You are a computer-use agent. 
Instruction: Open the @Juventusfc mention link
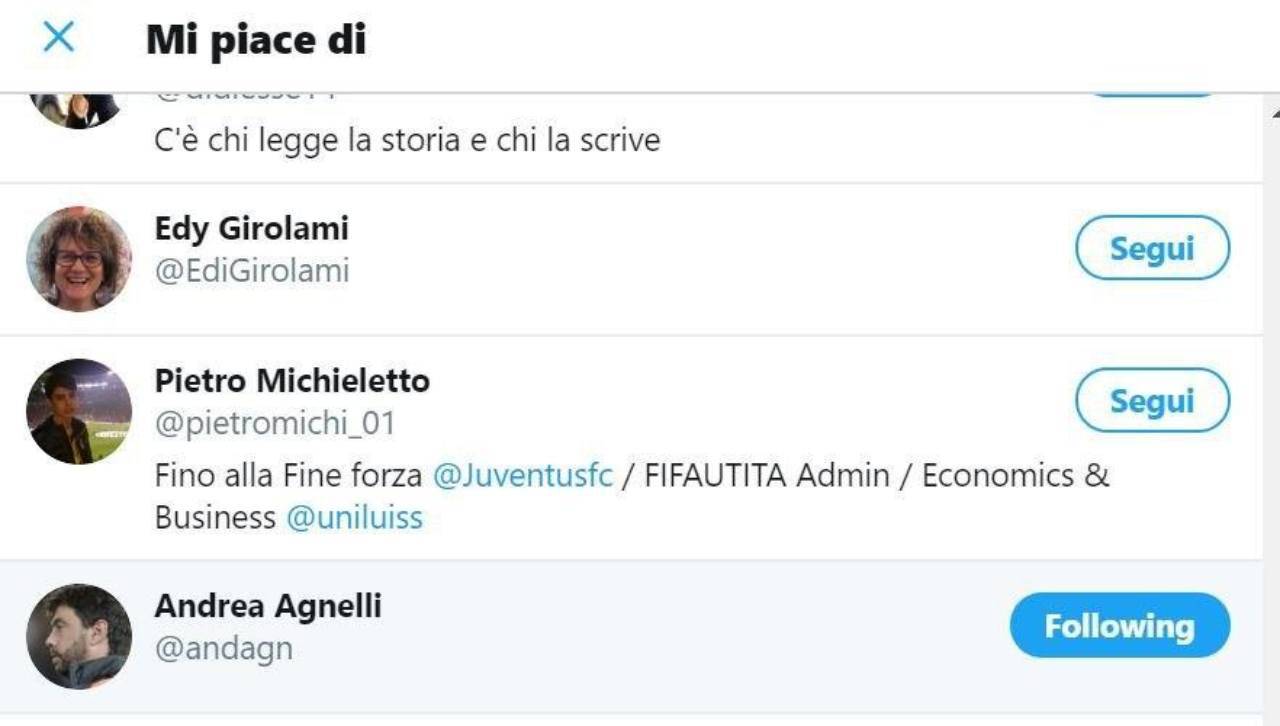pos(522,475)
